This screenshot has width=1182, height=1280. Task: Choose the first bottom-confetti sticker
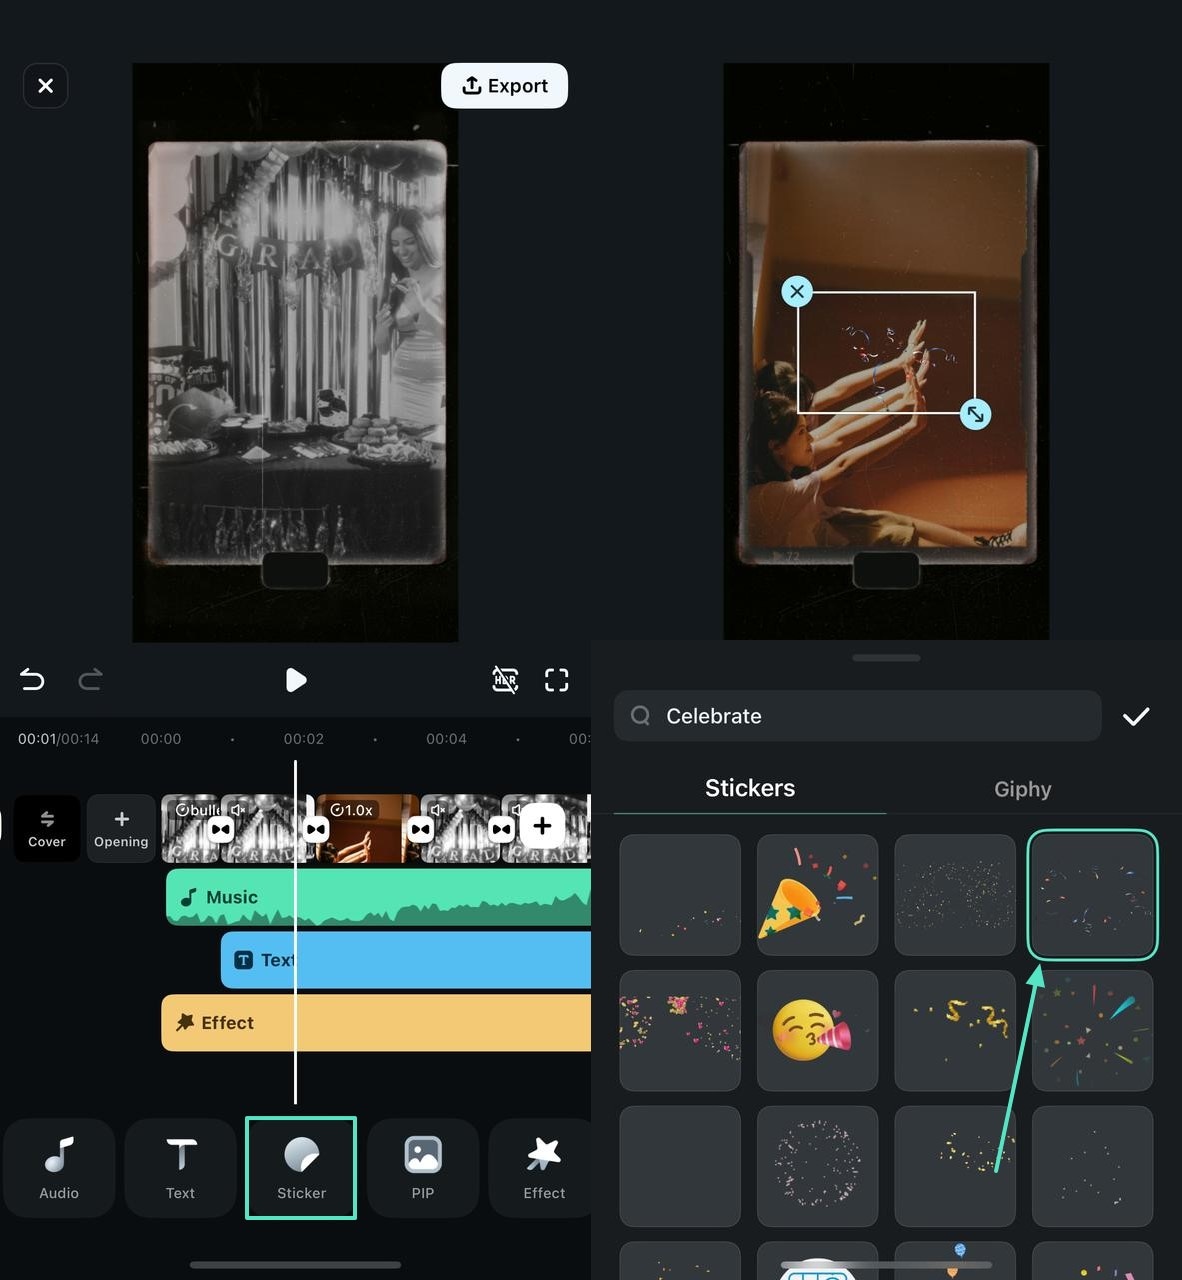coord(680,895)
